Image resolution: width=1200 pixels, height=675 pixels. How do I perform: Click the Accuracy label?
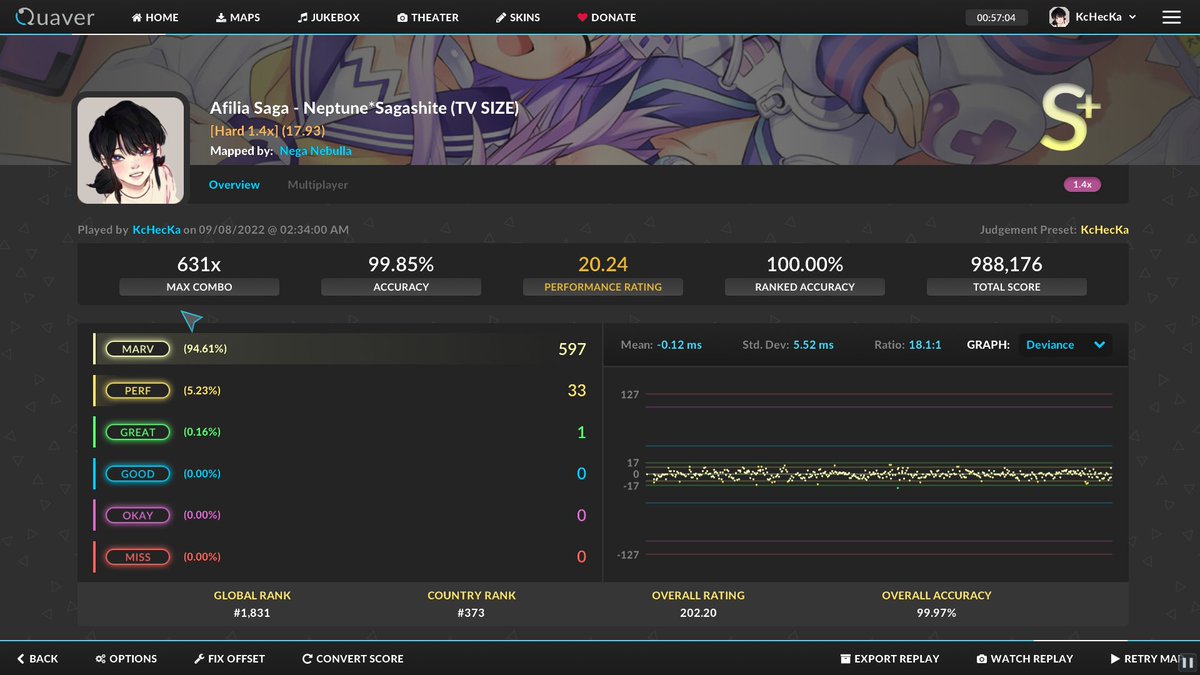[401, 287]
